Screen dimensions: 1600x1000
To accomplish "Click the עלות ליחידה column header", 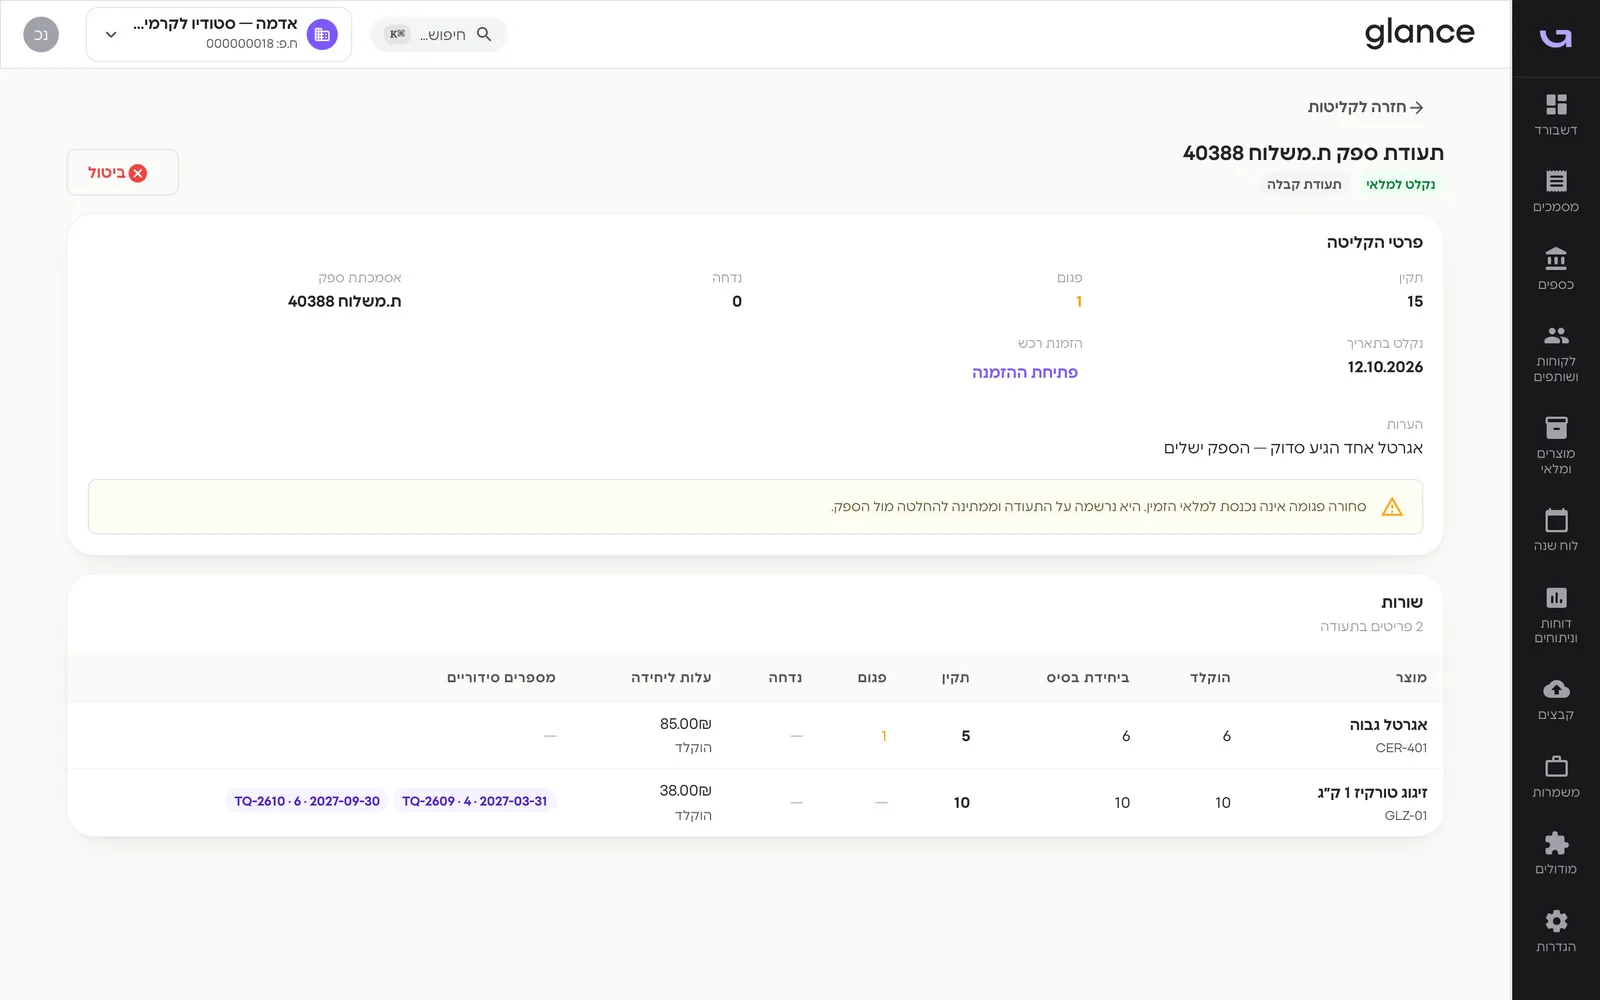I will coord(671,677).
